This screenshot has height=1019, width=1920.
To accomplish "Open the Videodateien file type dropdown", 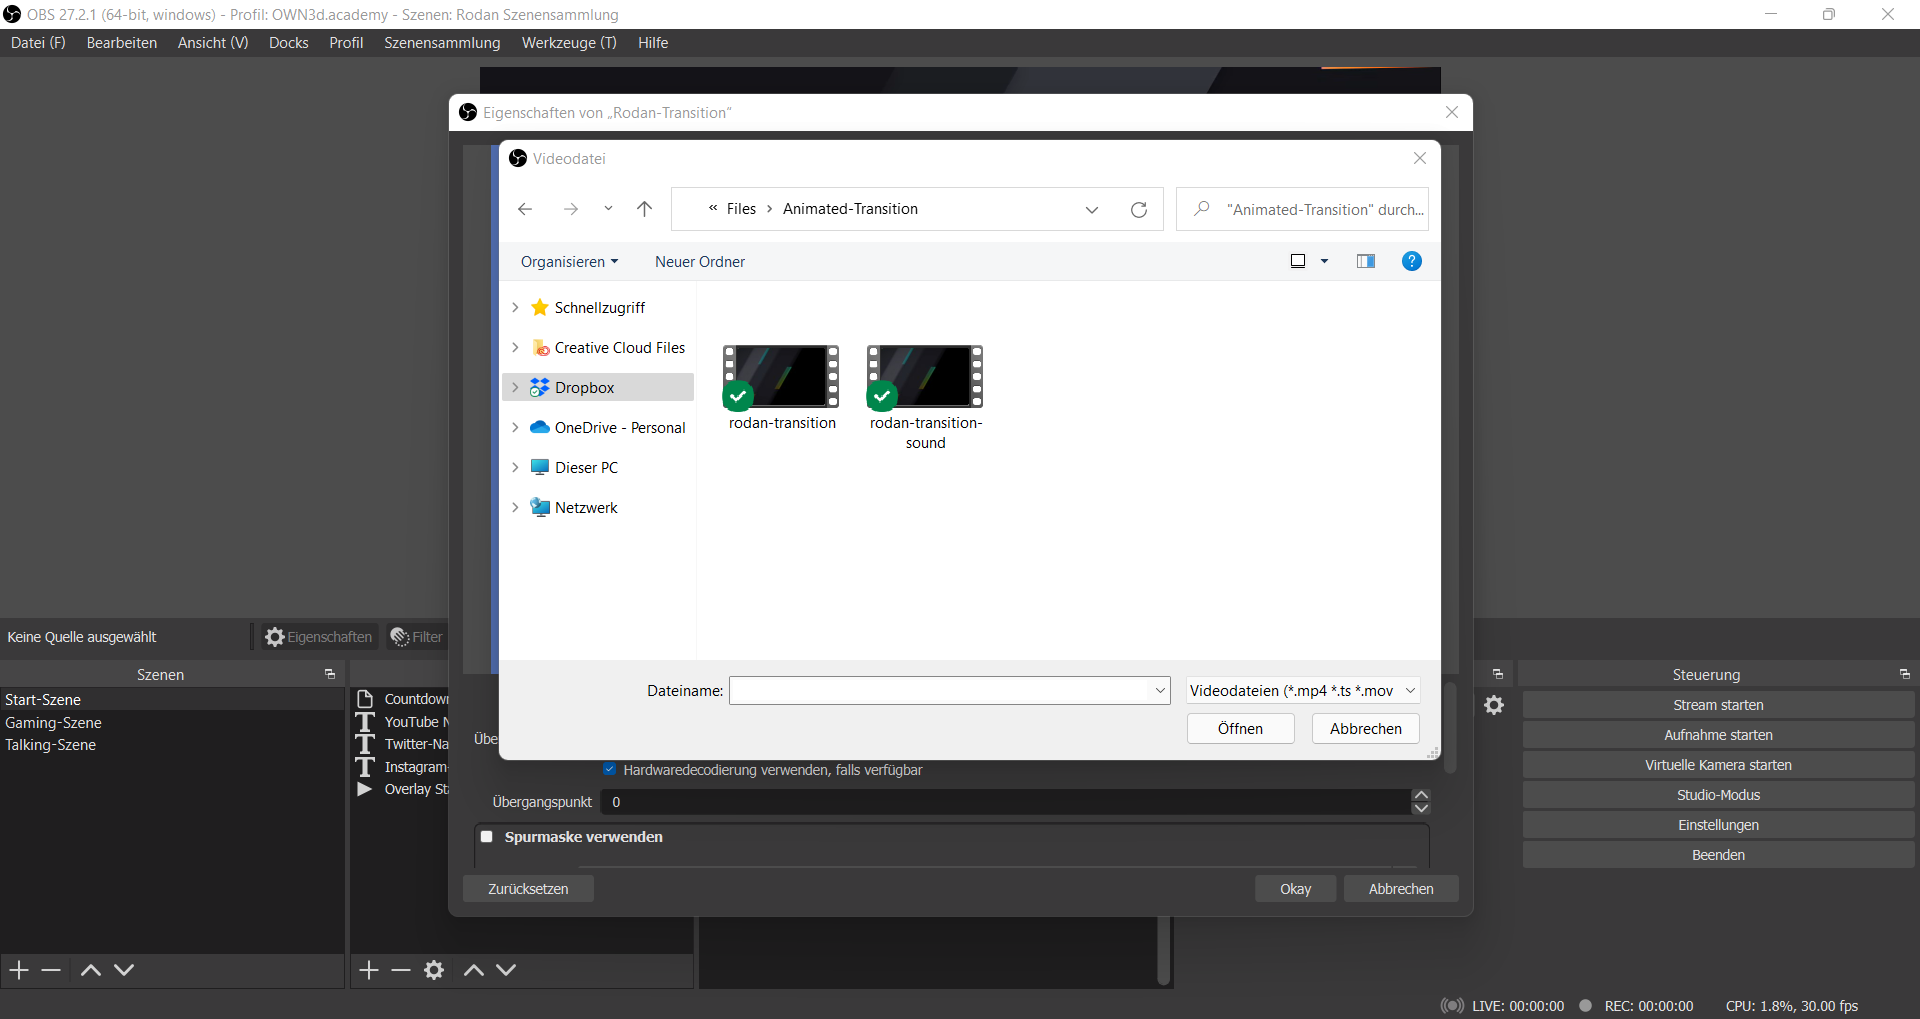I will pos(1302,691).
